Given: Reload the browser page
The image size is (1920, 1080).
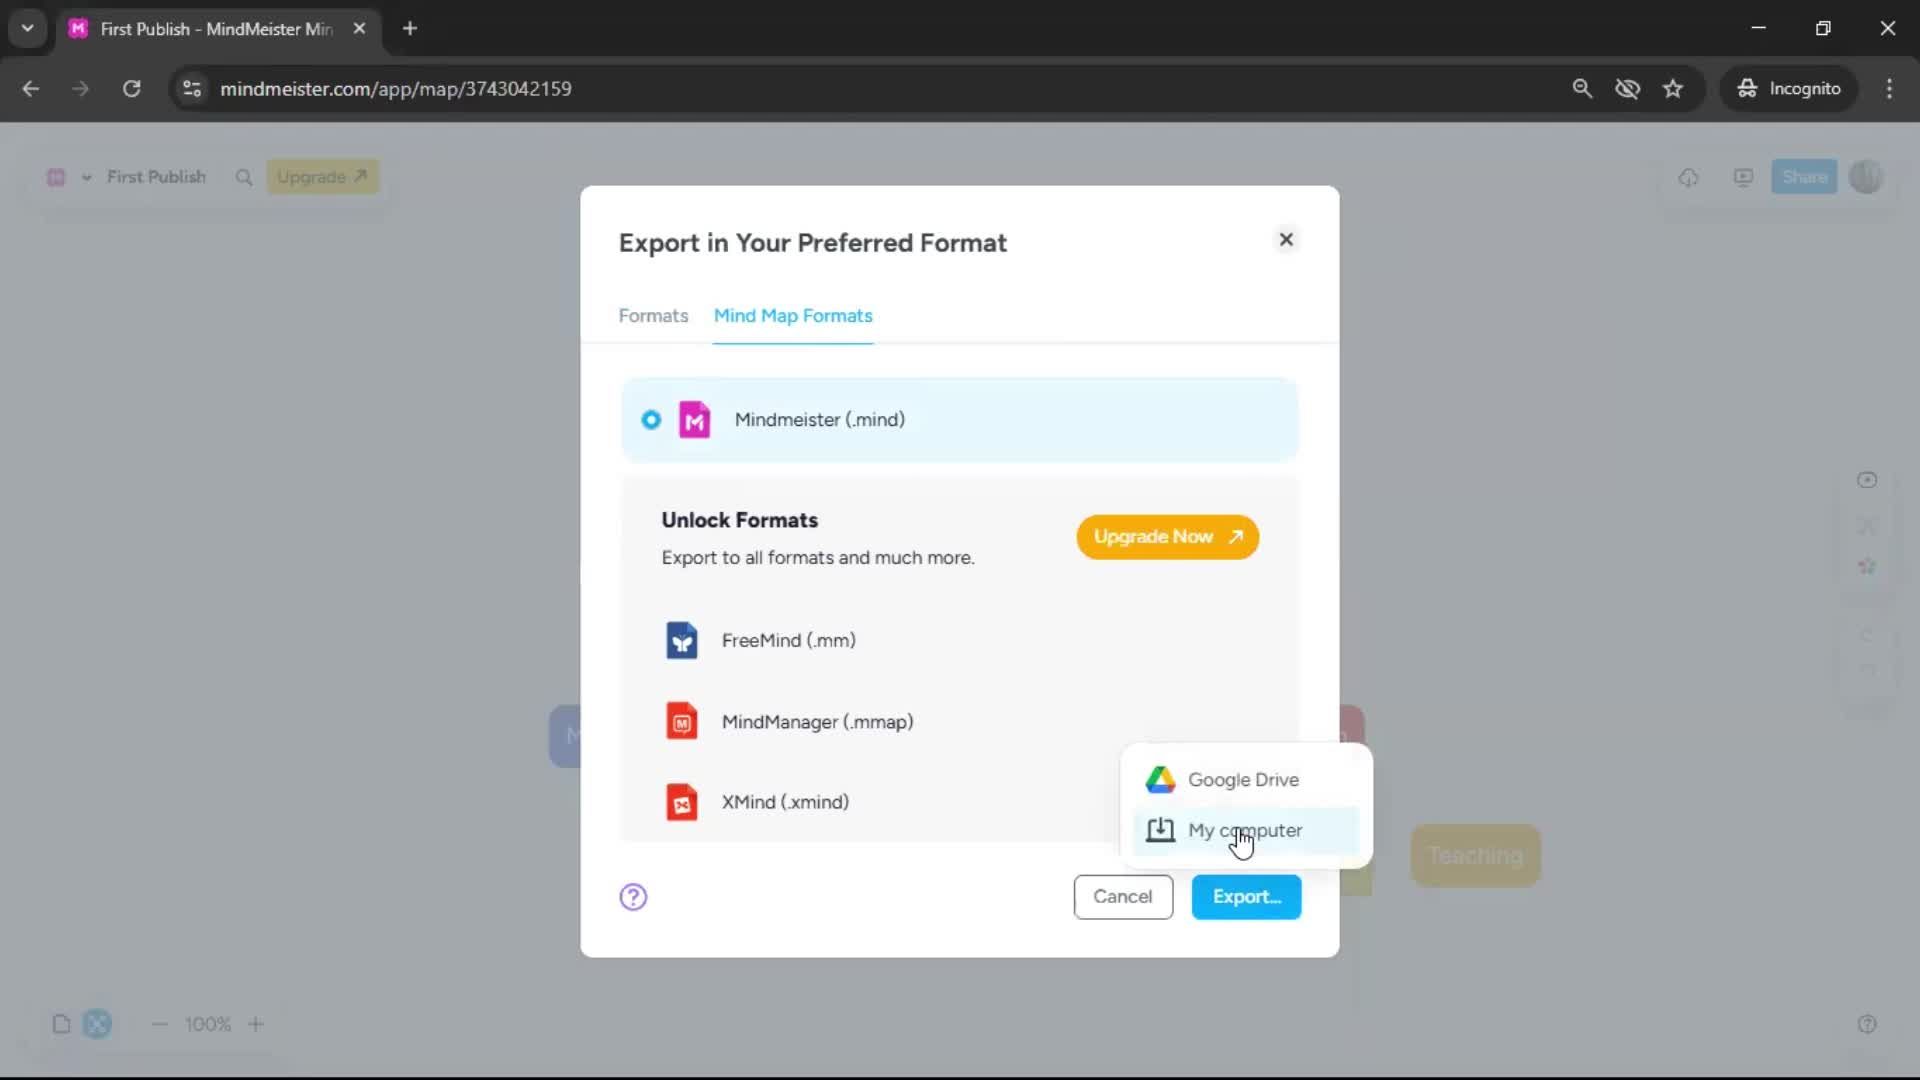Looking at the screenshot, I should [x=131, y=89].
